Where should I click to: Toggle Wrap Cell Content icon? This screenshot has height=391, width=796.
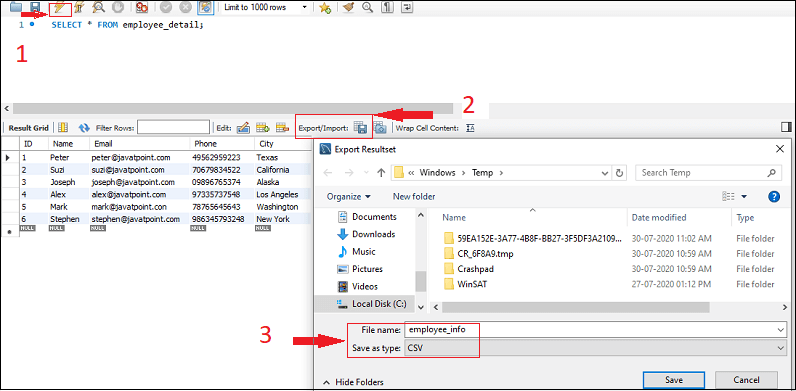[x=470, y=128]
